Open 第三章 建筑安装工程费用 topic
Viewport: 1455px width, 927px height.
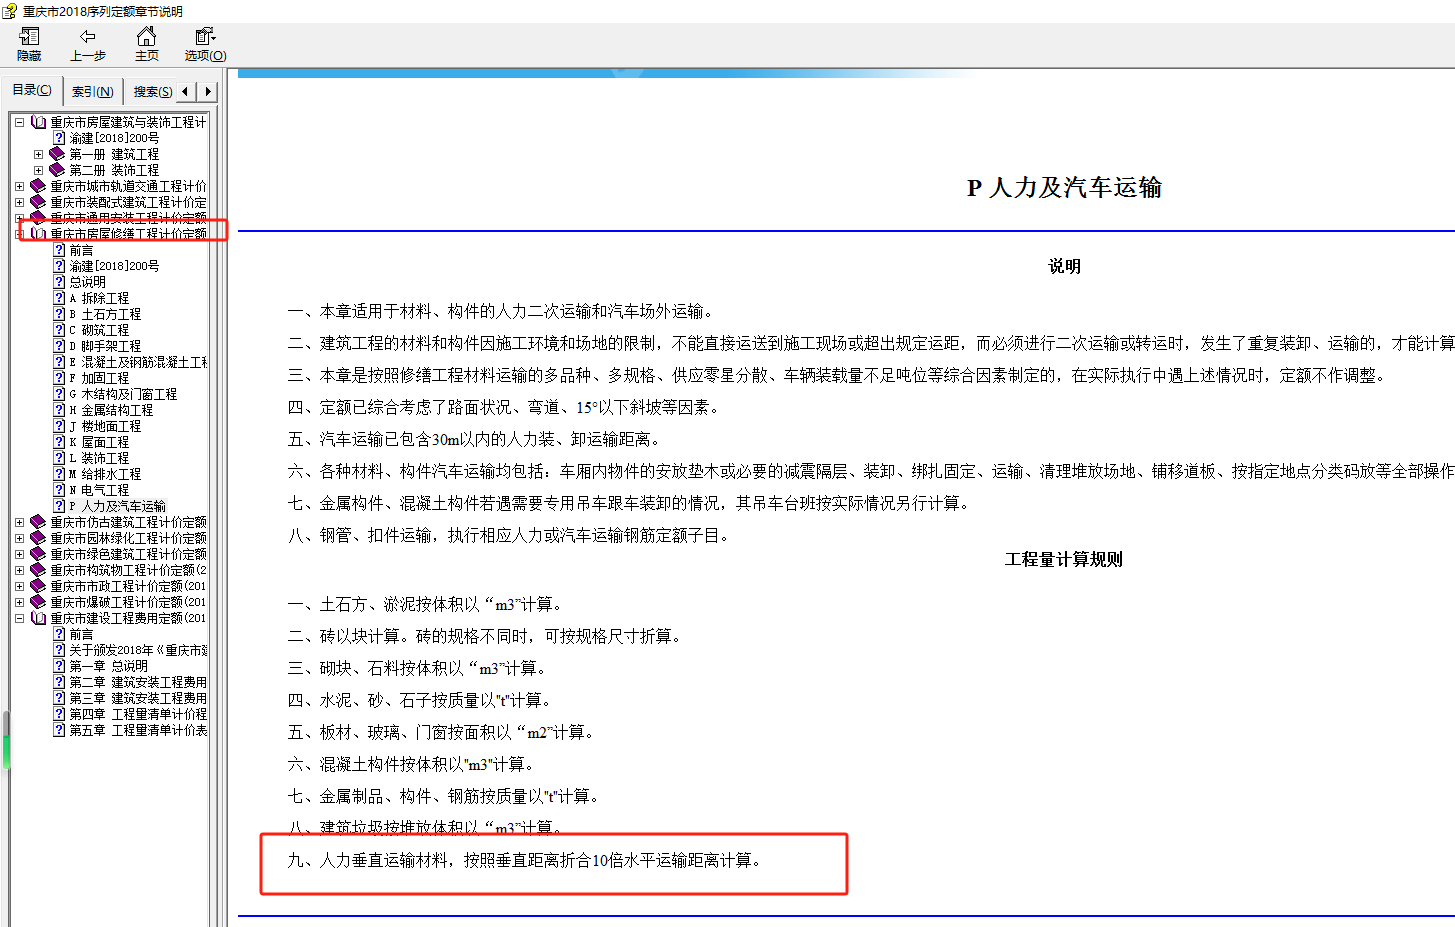click(x=138, y=698)
